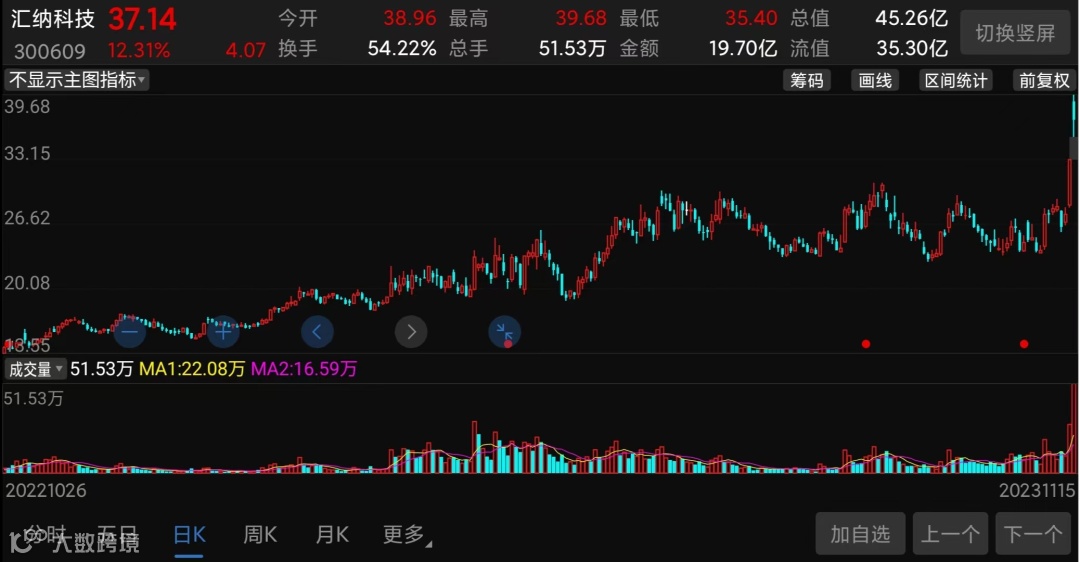Click 总手 value 51.53万 in header
The height and width of the screenshot is (562, 1080).
tap(572, 48)
